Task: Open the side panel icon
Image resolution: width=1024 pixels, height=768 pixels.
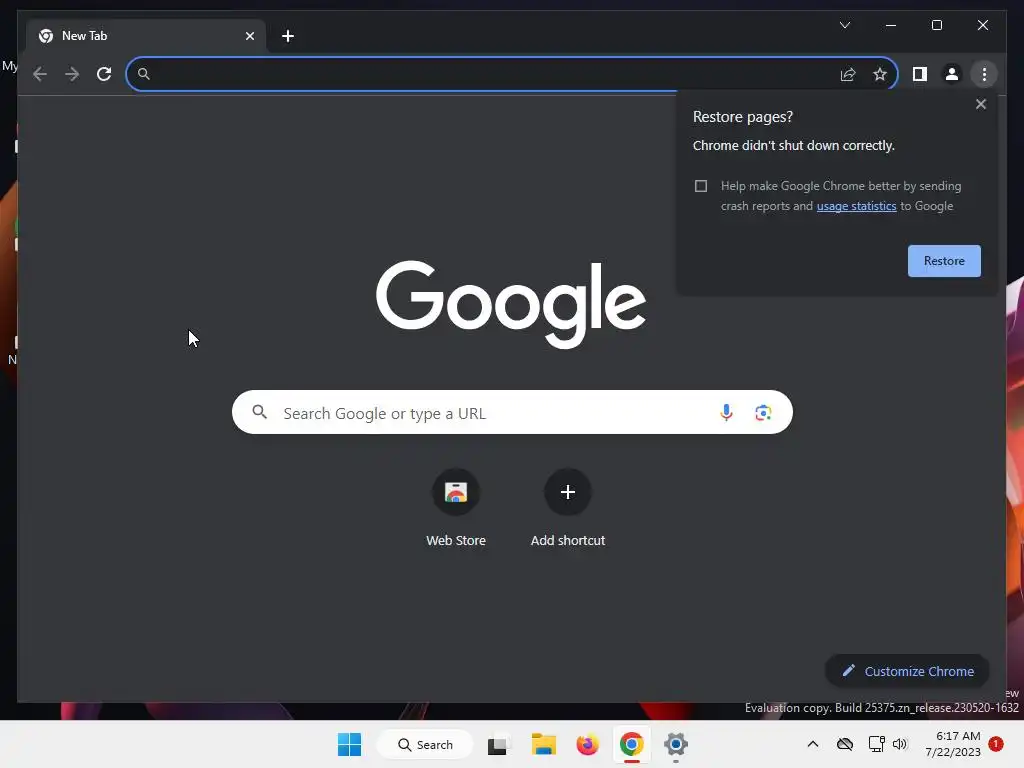Action: coord(920,74)
